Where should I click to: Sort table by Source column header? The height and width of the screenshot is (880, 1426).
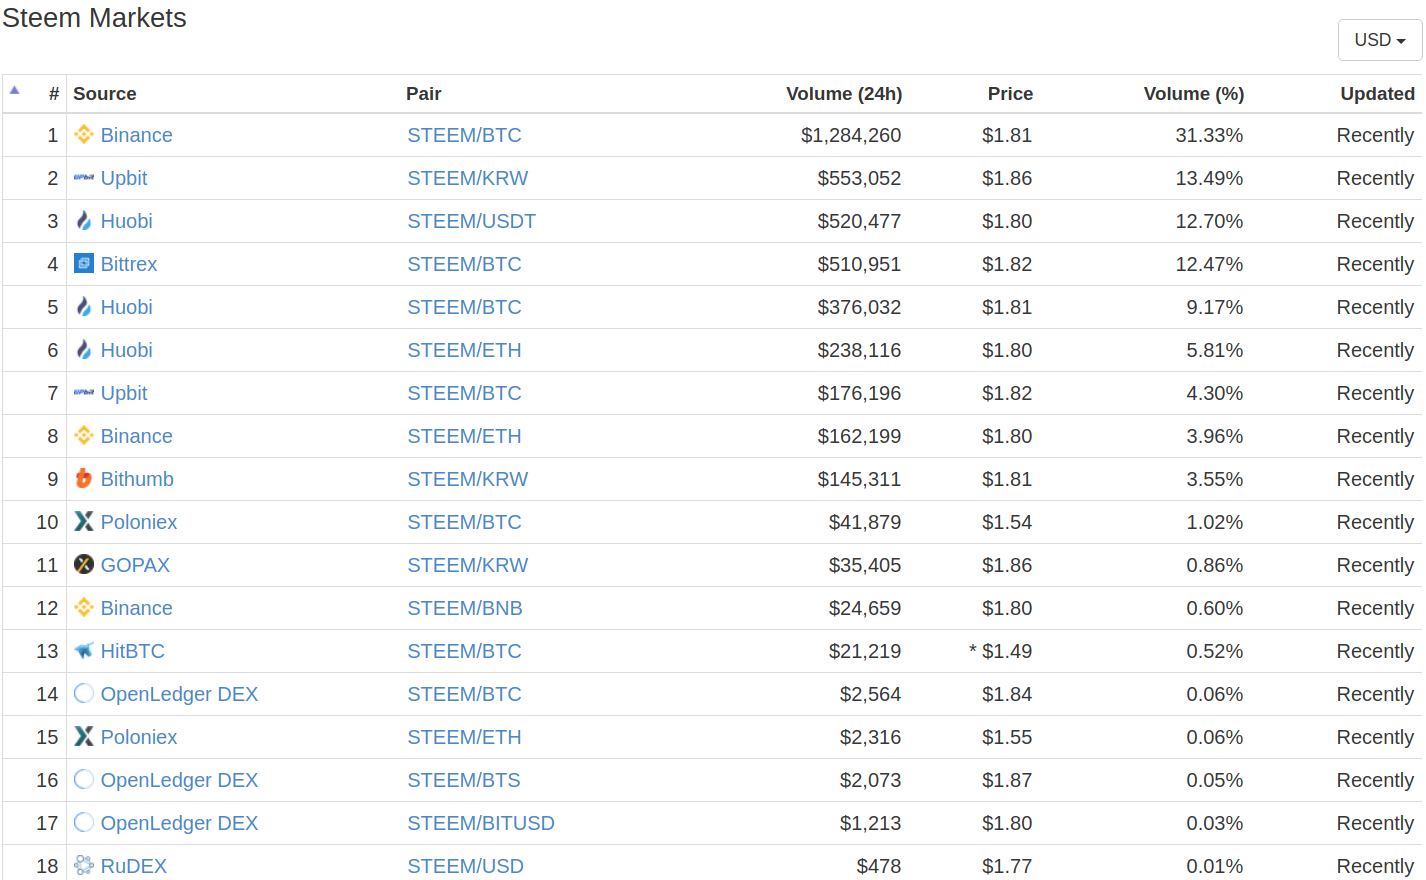(x=105, y=94)
